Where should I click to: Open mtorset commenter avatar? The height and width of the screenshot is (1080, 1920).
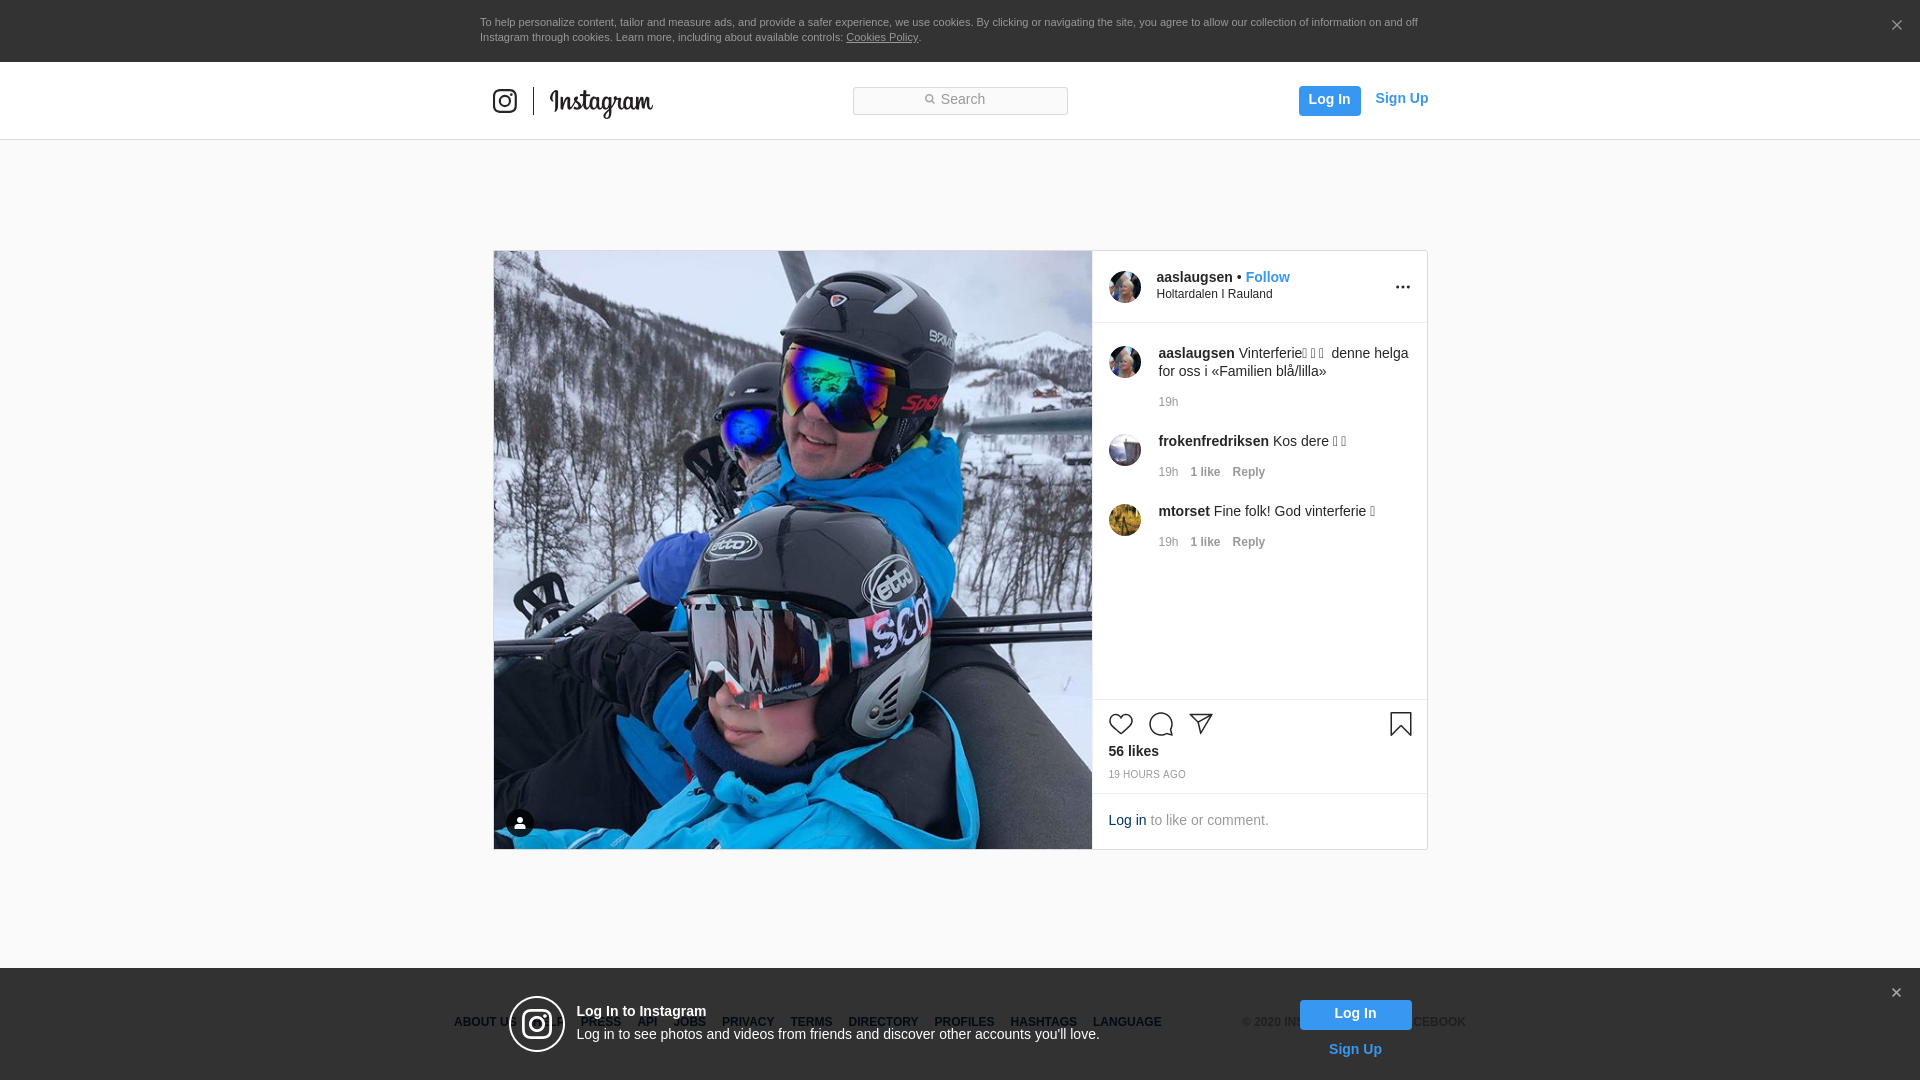pyautogui.click(x=1125, y=520)
